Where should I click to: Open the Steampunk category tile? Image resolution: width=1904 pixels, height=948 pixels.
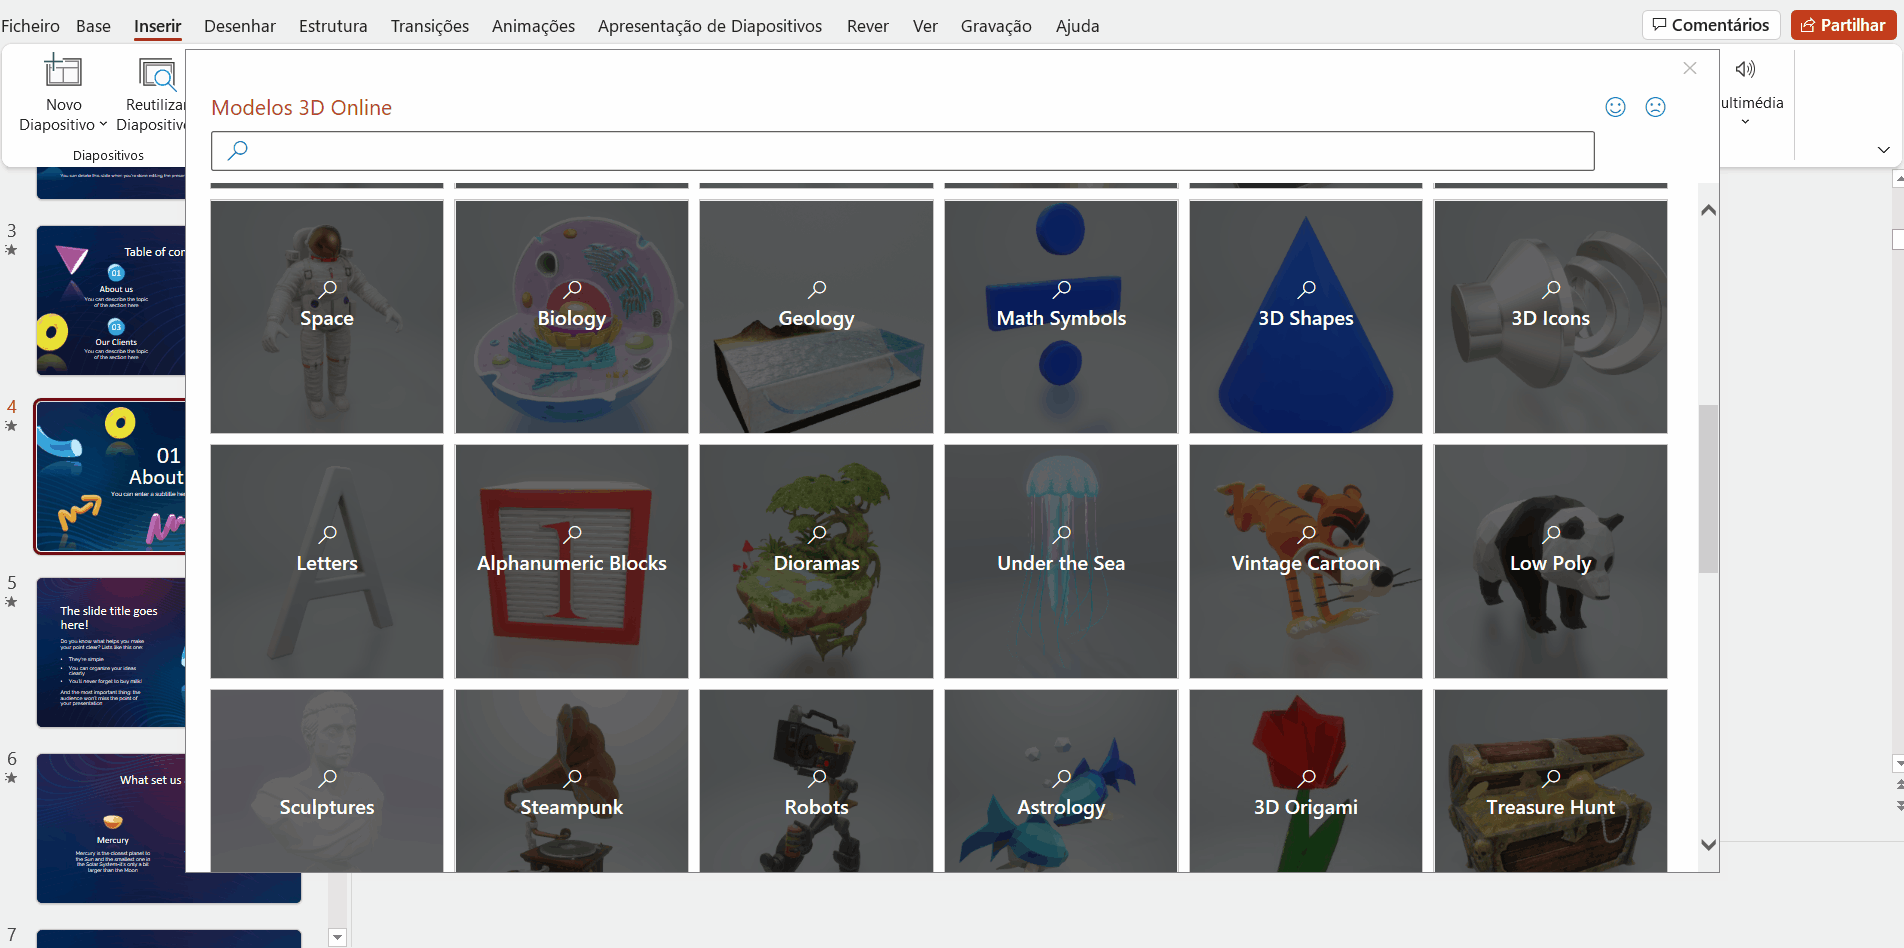(572, 781)
